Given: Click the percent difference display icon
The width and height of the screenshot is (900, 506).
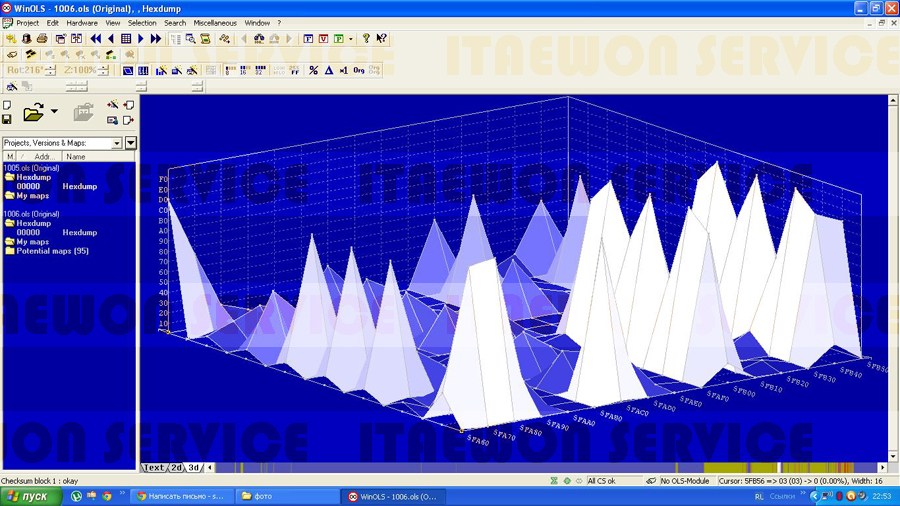Looking at the screenshot, I should pyautogui.click(x=313, y=70).
